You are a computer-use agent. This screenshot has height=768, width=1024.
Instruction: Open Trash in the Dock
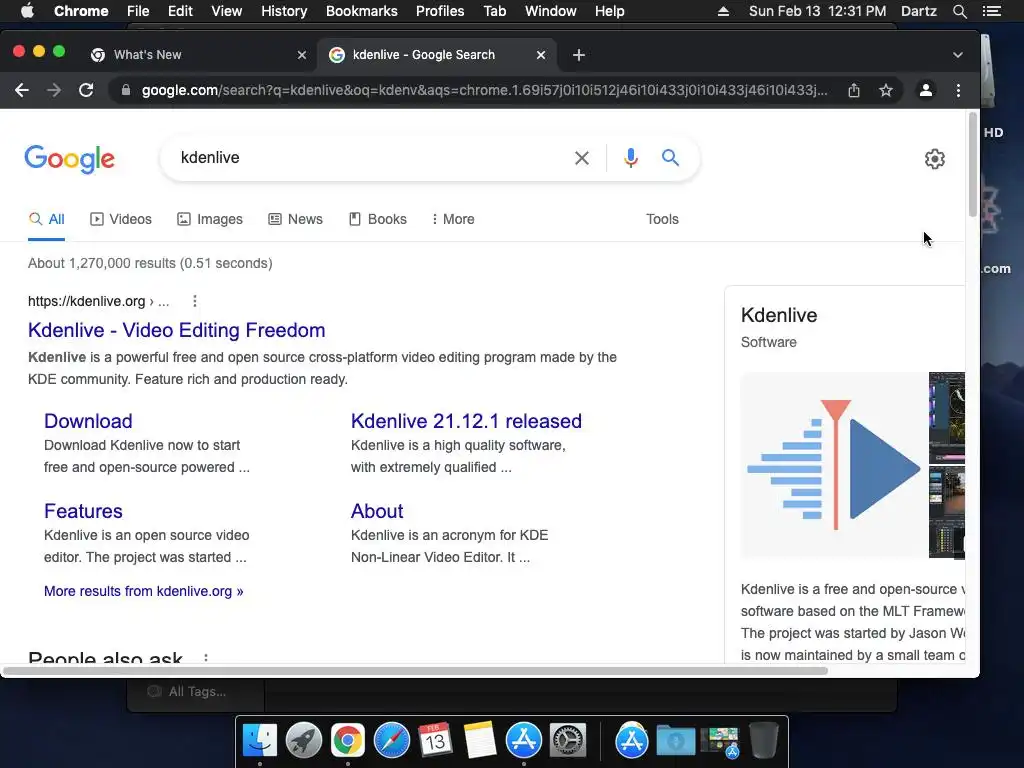(x=763, y=740)
